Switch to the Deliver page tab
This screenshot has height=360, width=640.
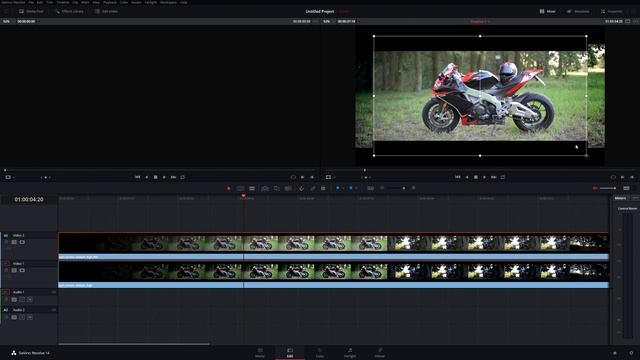pos(380,353)
